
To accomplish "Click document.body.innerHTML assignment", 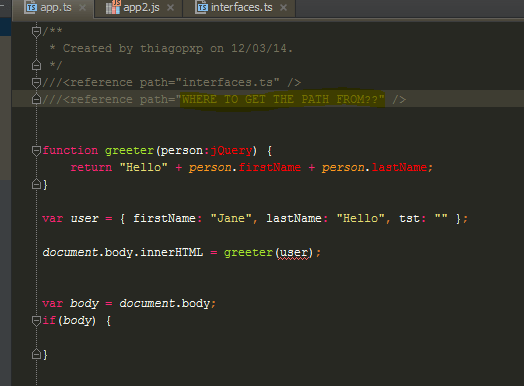I will coord(123,253).
